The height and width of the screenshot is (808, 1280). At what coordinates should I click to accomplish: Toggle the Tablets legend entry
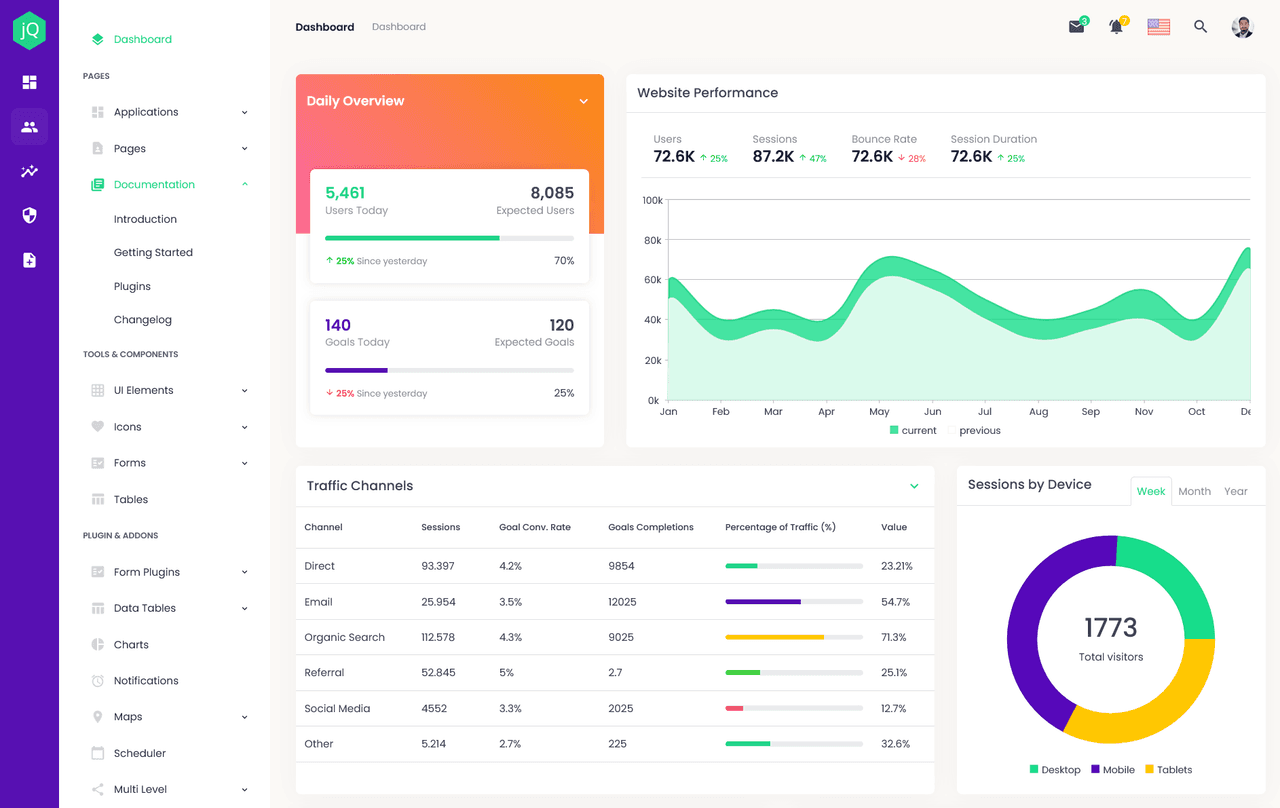1169,769
